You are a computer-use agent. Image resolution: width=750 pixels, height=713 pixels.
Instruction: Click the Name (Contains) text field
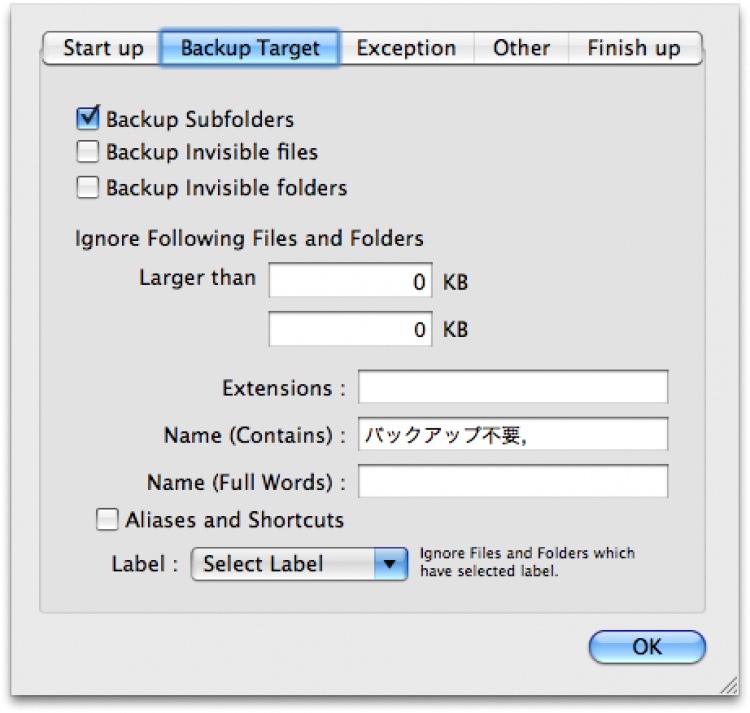pos(512,434)
